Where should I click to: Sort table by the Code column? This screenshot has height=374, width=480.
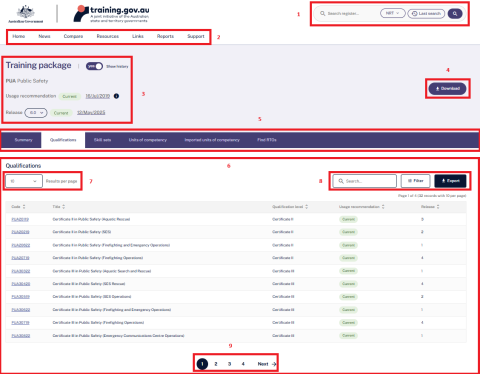click(24, 207)
